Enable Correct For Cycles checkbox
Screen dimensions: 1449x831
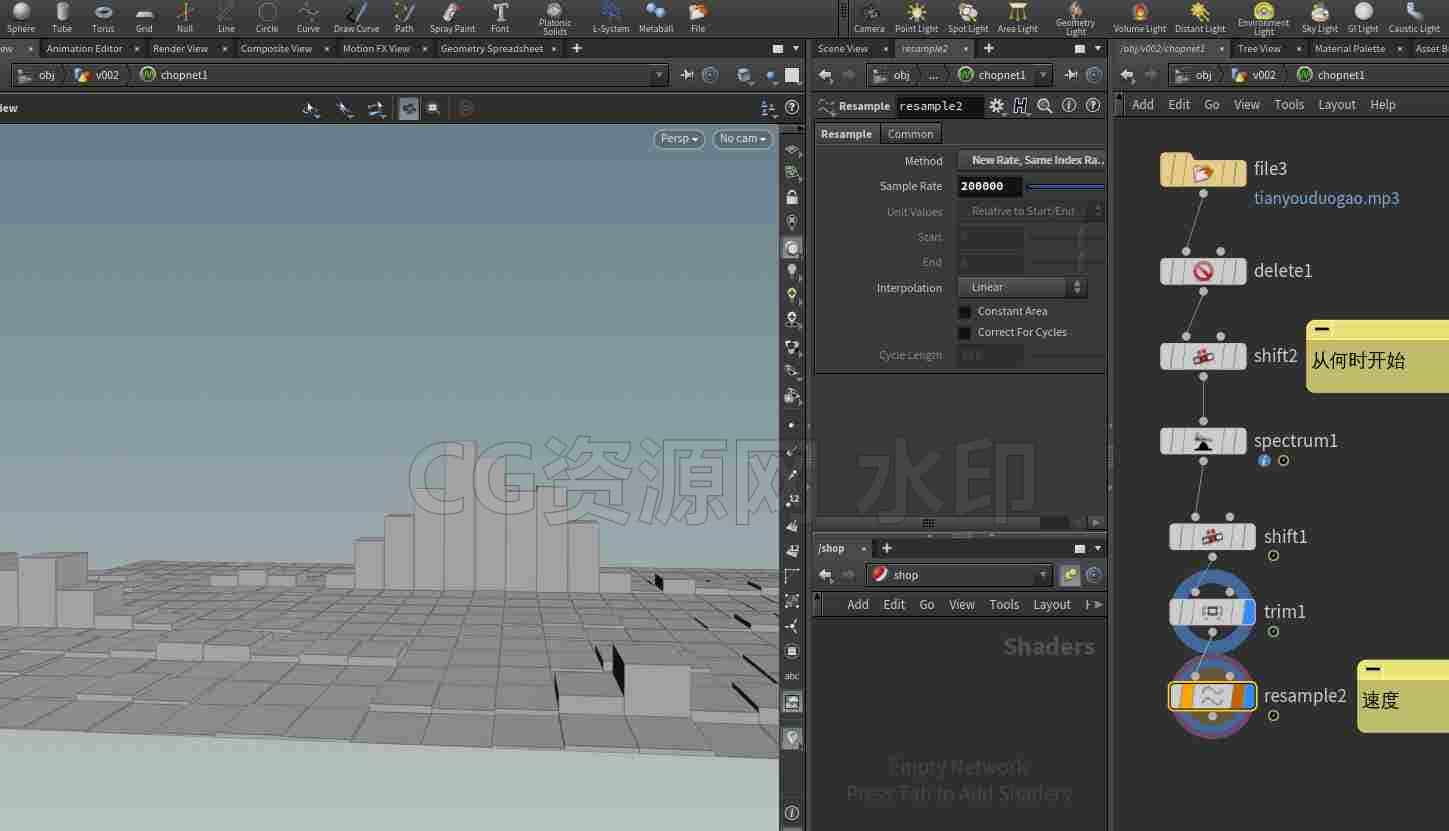[x=965, y=333]
